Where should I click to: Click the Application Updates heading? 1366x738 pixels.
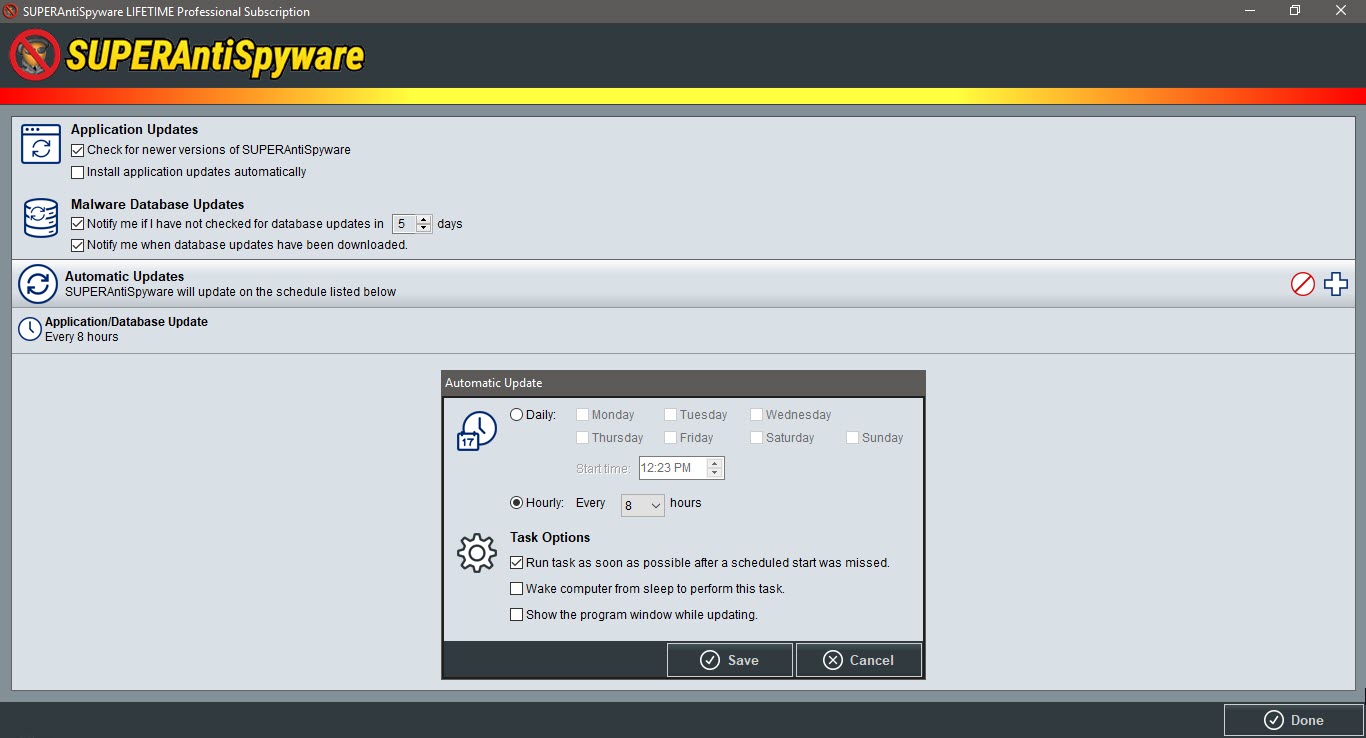pyautogui.click(x=135, y=129)
